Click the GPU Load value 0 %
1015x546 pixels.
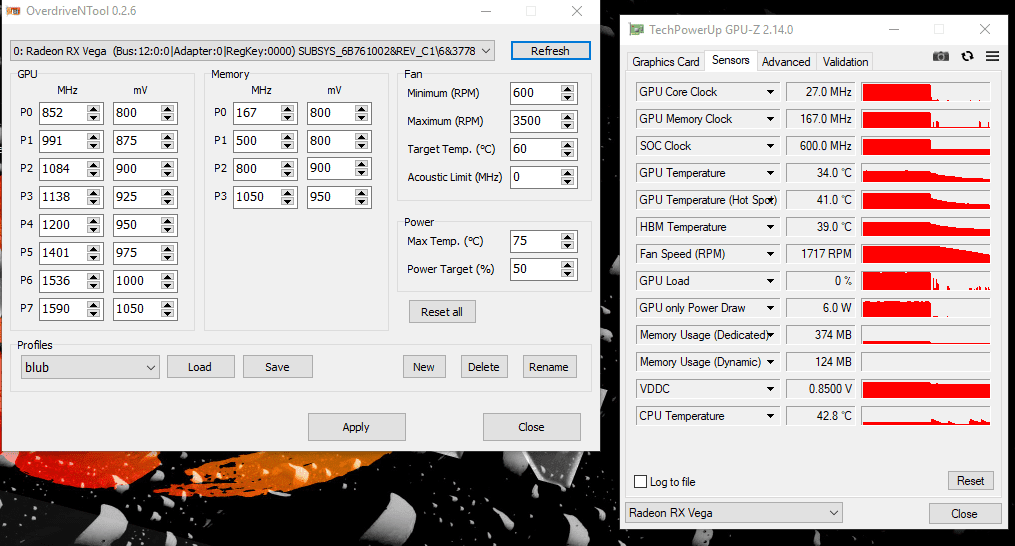[x=821, y=281]
